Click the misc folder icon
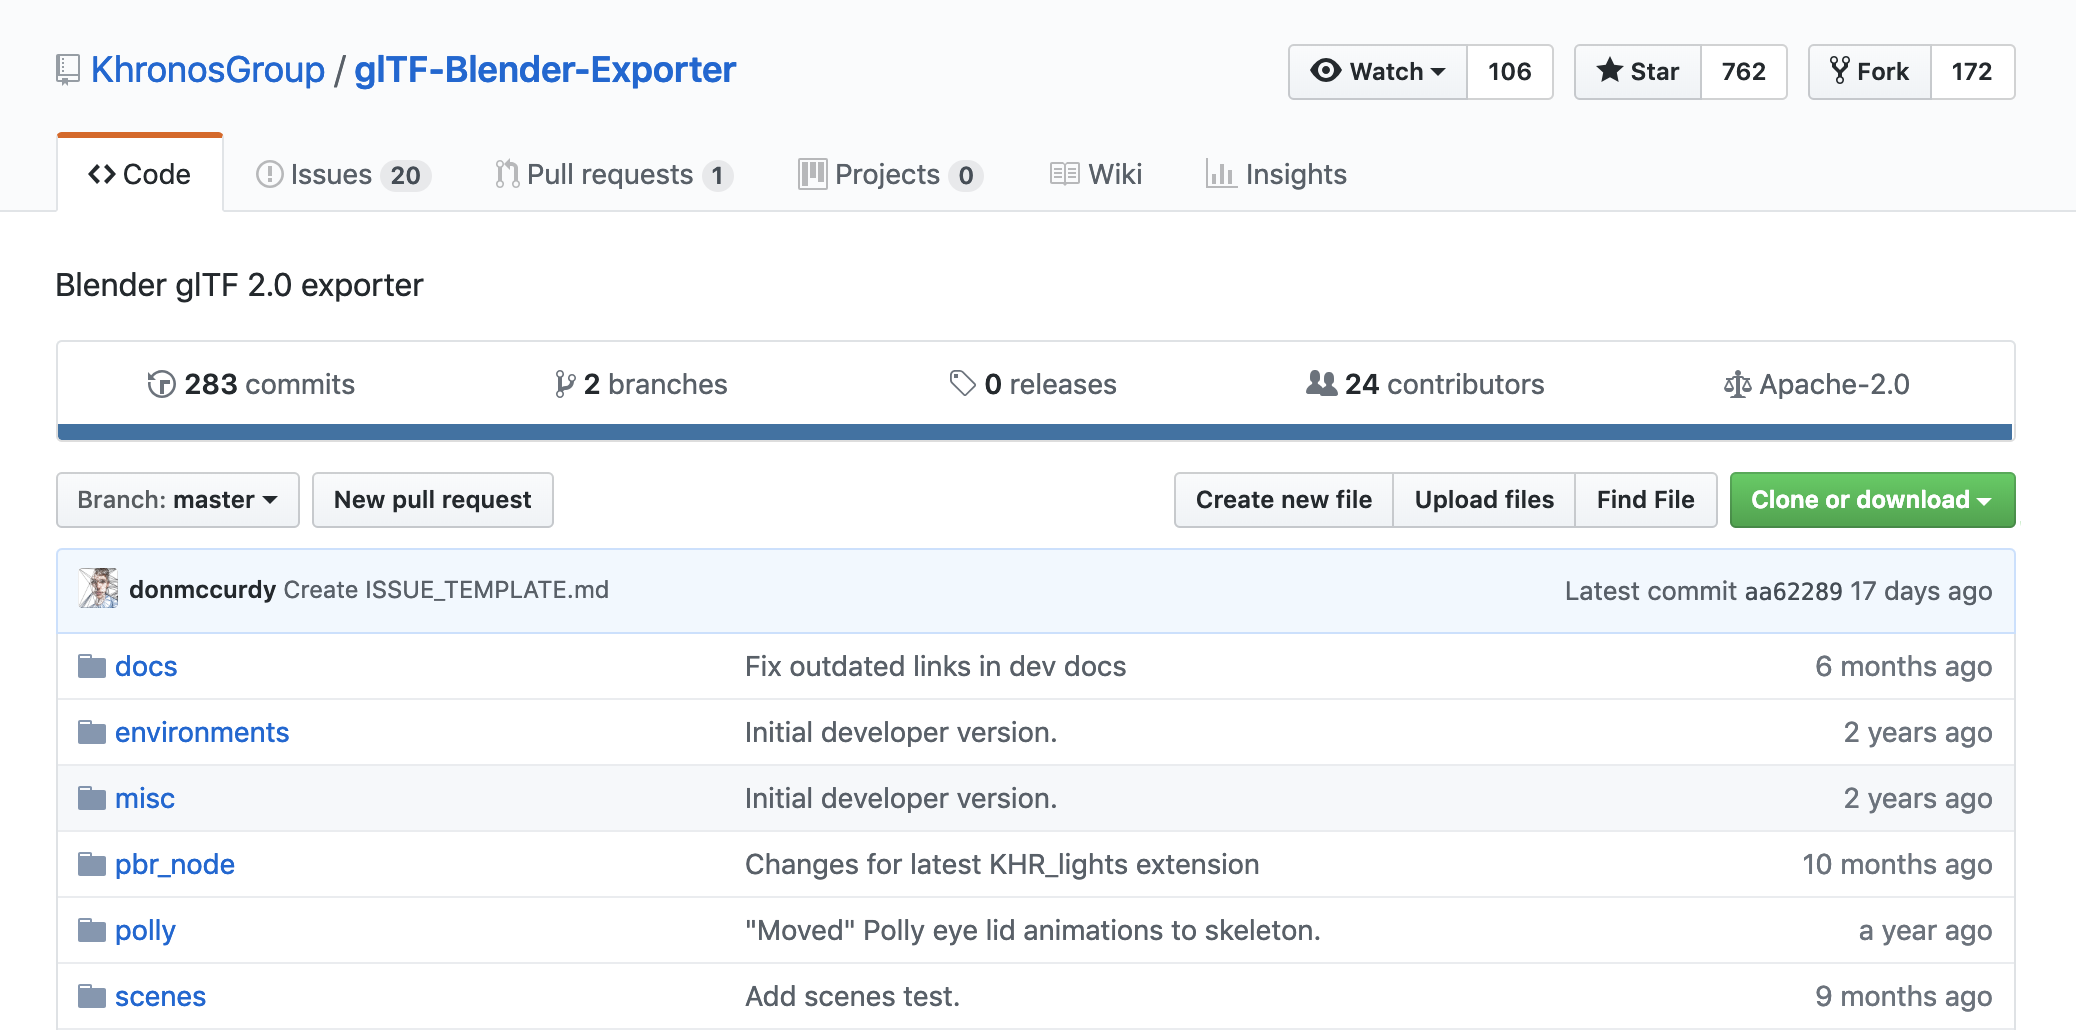Viewport: 2076px width, 1030px height. coord(92,798)
